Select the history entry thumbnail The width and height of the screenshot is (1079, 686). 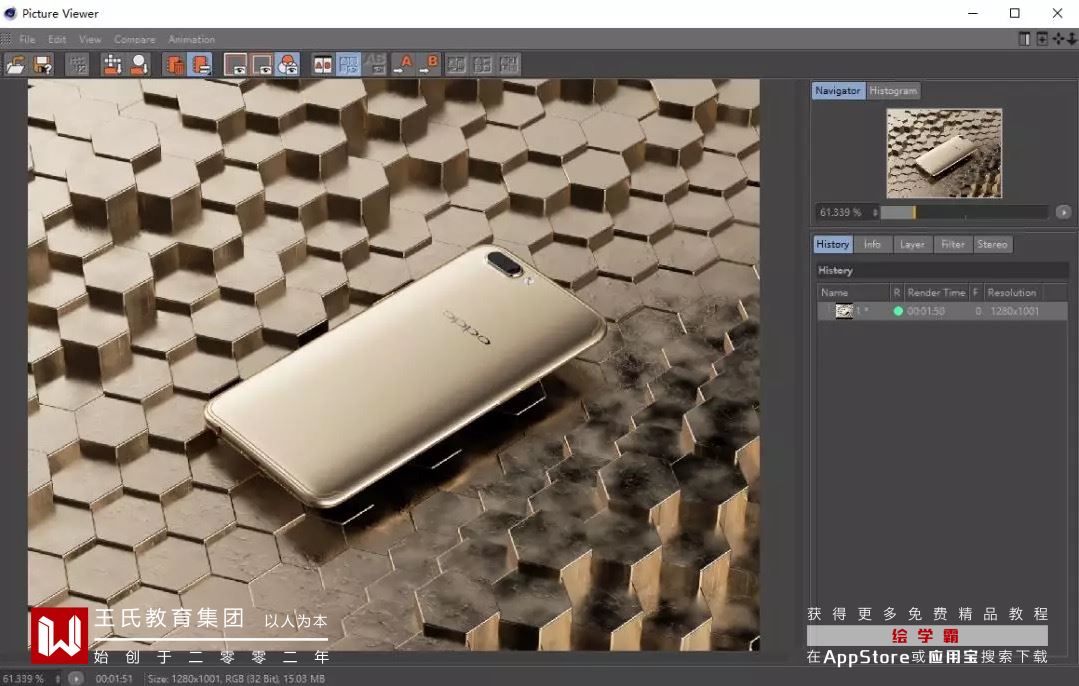844,311
